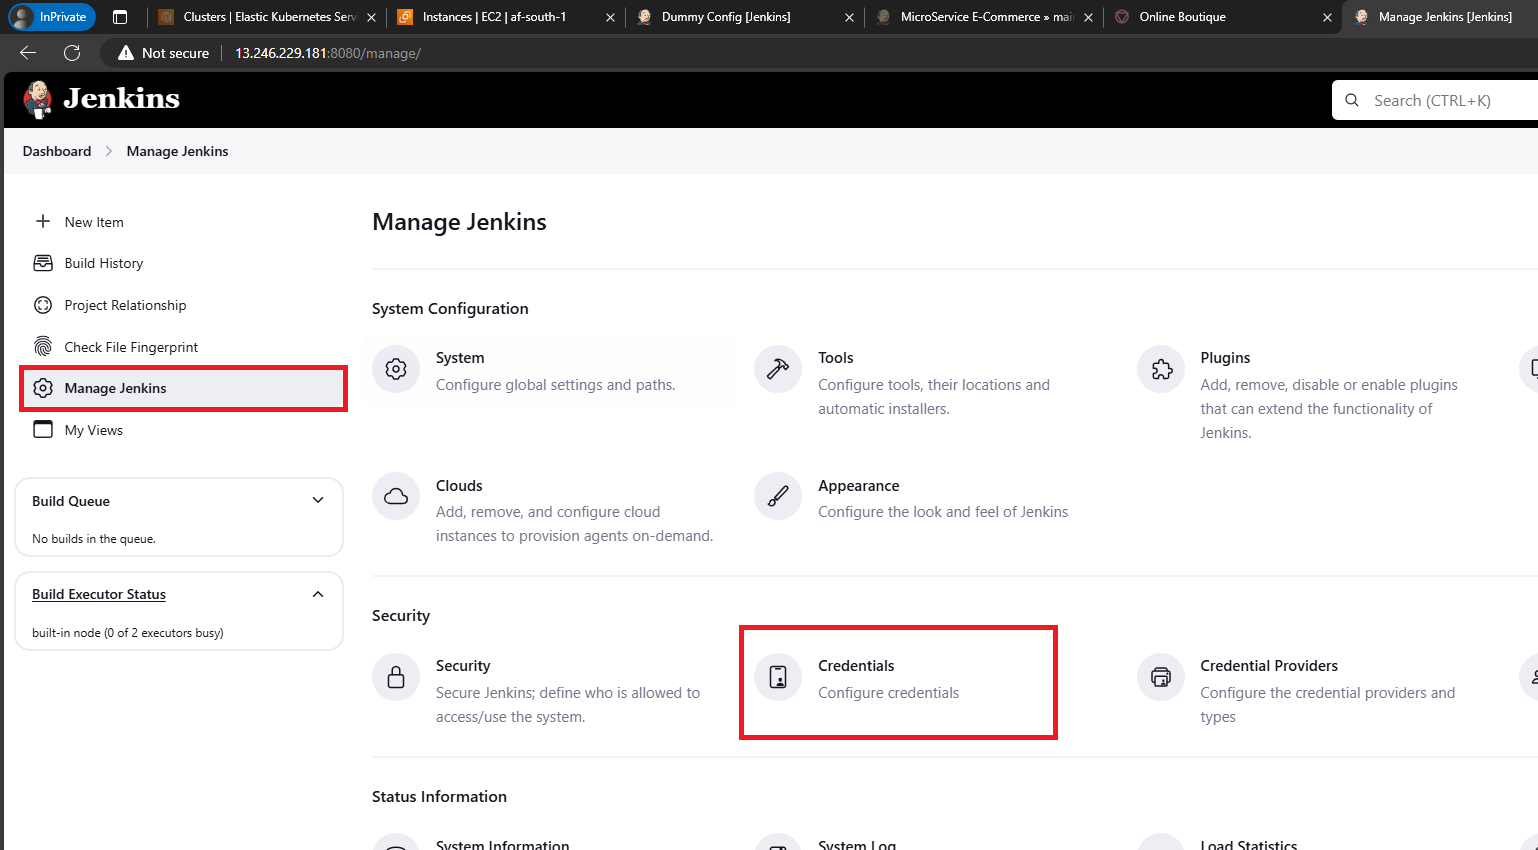Click the Credentials phone icon
Viewport: 1538px width, 850px height.
(778, 677)
